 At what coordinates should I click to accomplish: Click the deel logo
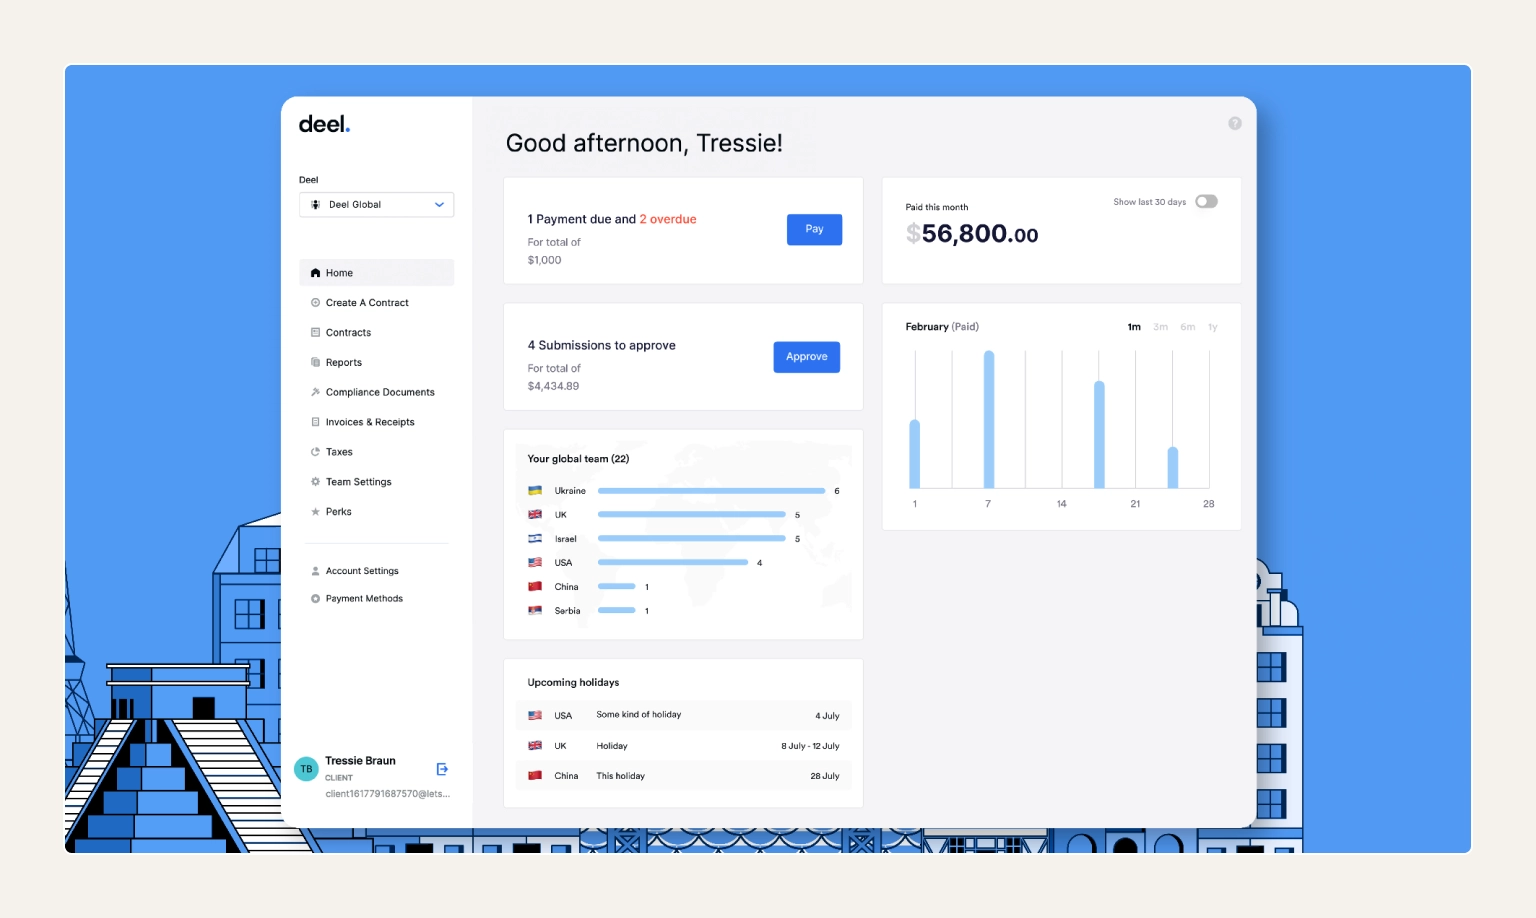tap(324, 124)
